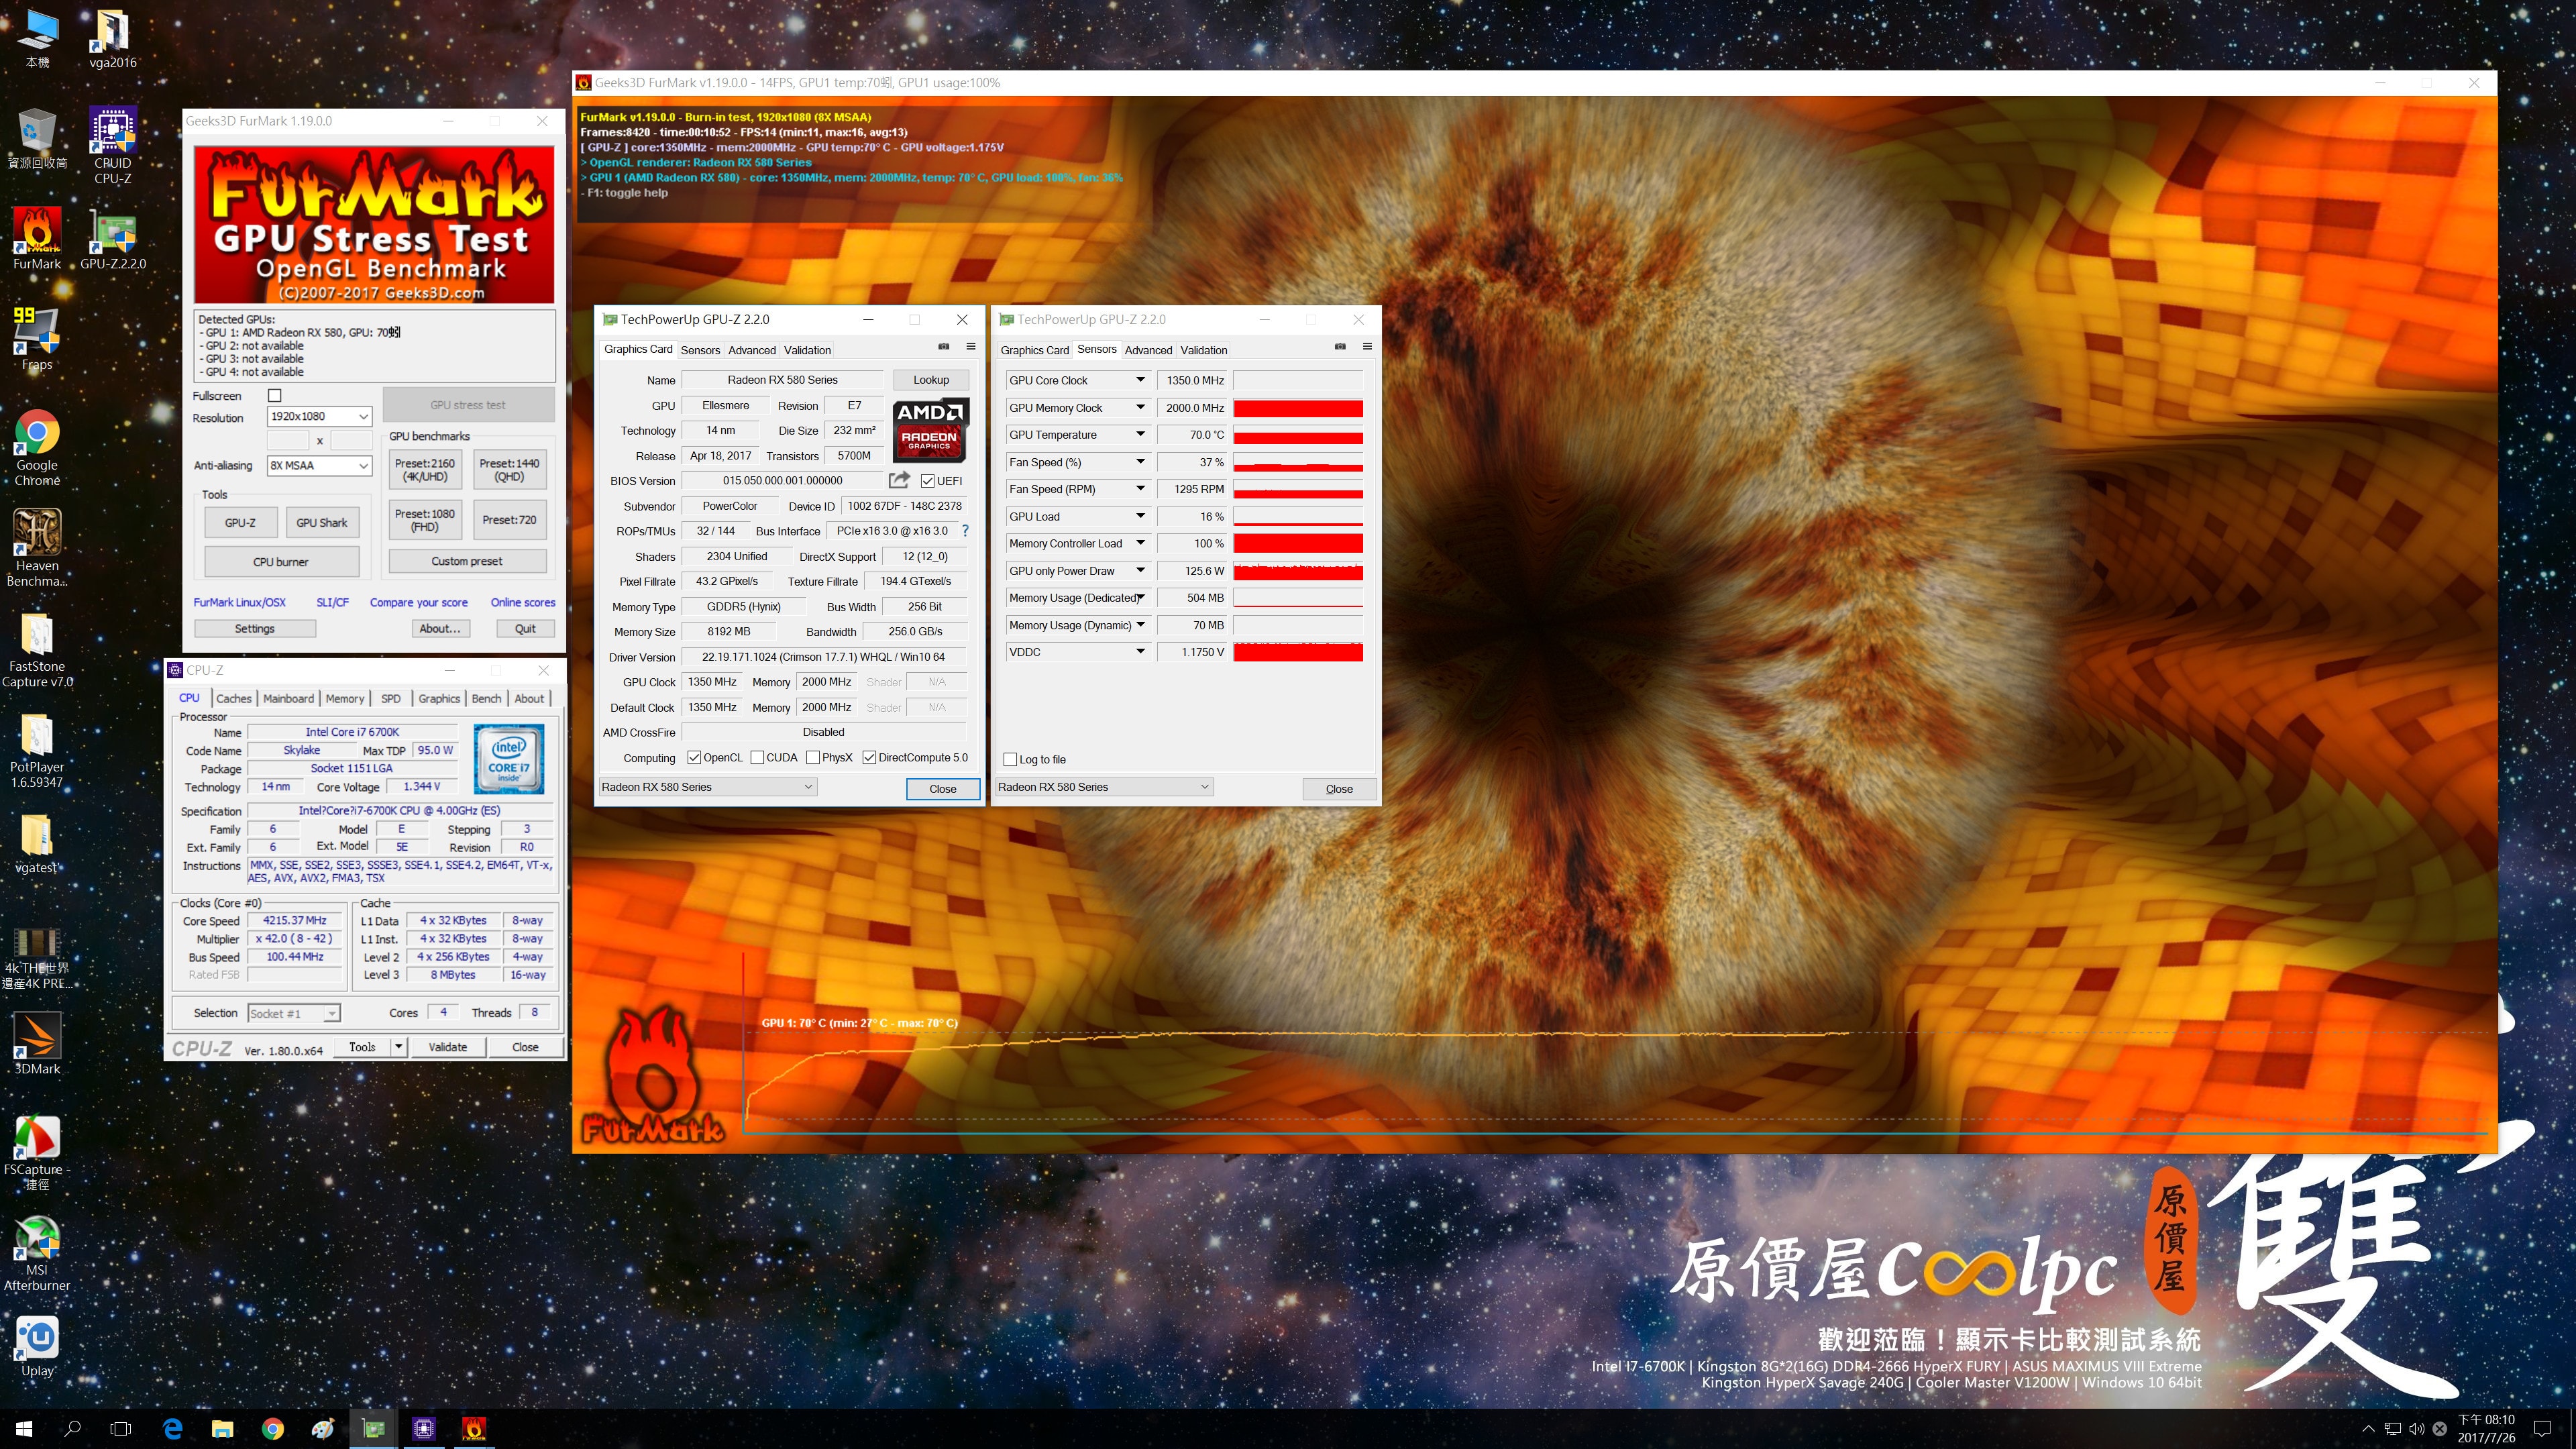Screen dimensions: 2576x1449
Task: Run the Preset:1080 (FHD) benchmark
Action: 425,520
